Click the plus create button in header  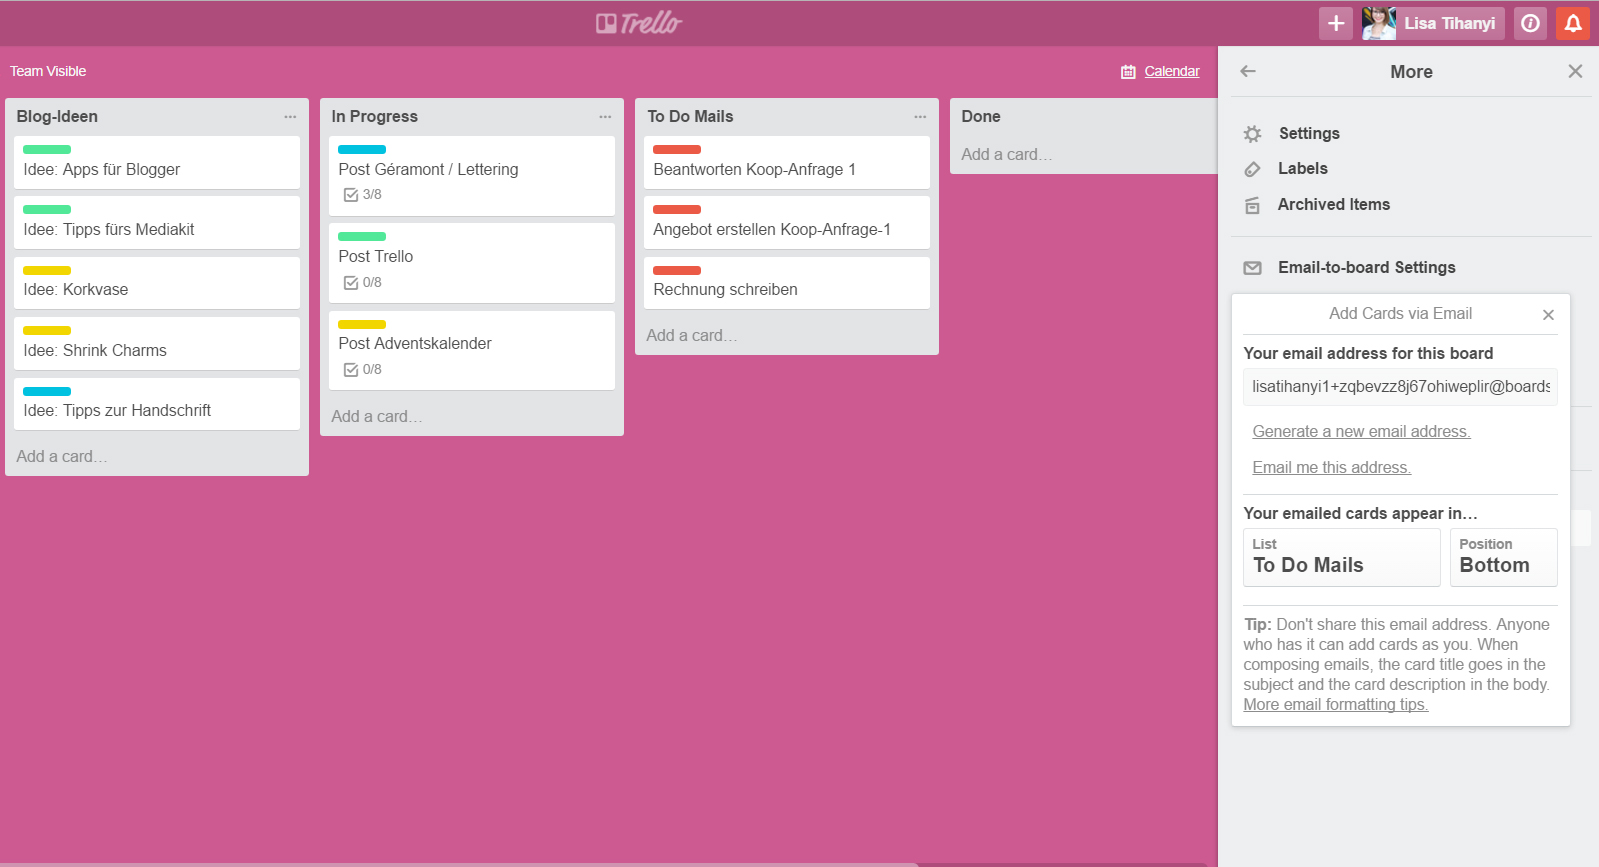(x=1335, y=23)
